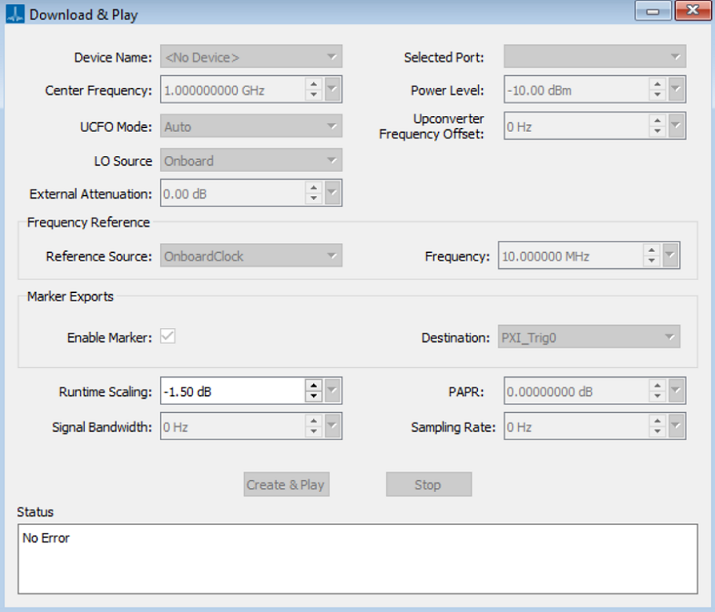Open Power Level units dropdown arrow
The image size is (715, 612).
click(x=676, y=89)
